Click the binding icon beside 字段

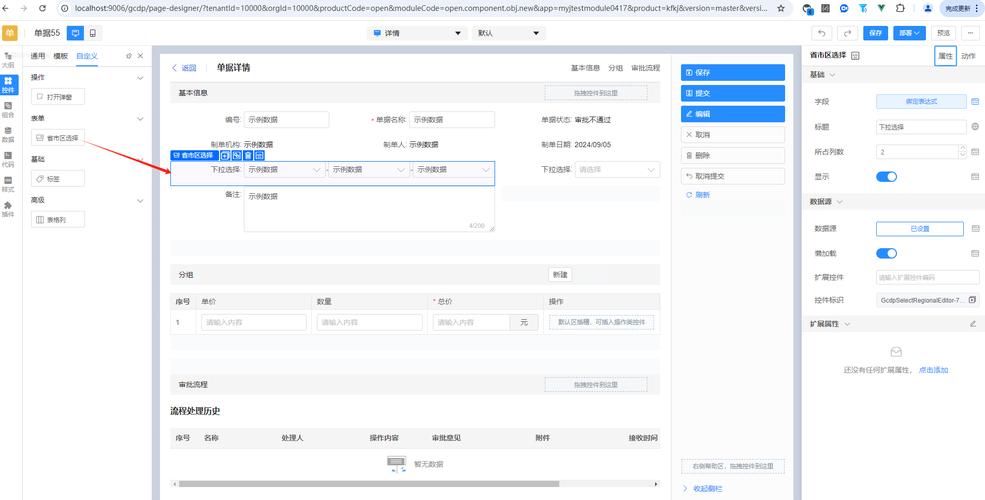point(975,101)
